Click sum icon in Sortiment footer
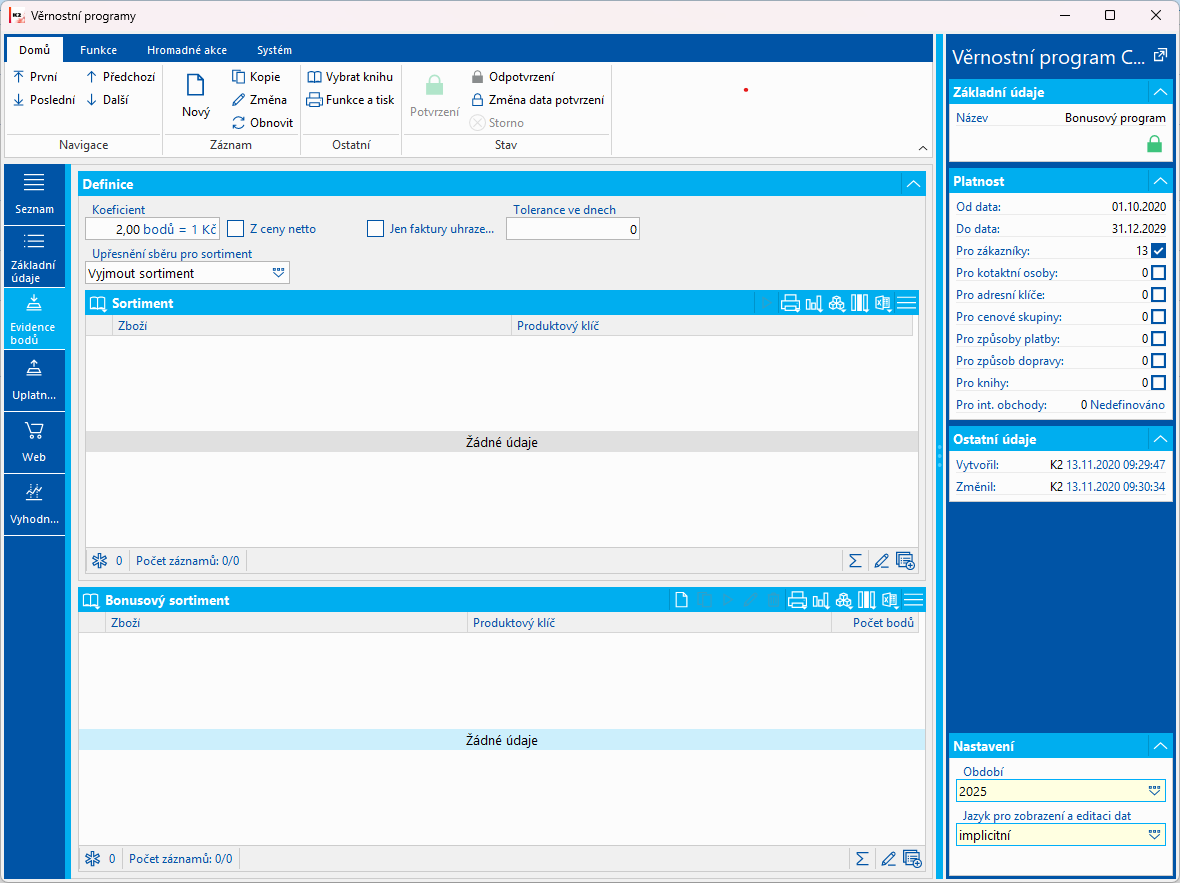The width and height of the screenshot is (1180, 883). pos(855,561)
